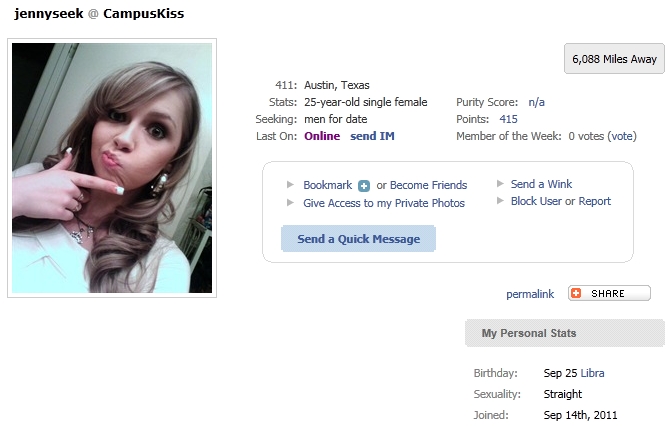Click the arrow bullet beside Give Access
Image resolution: width=669 pixels, height=426 pixels.
290,203
